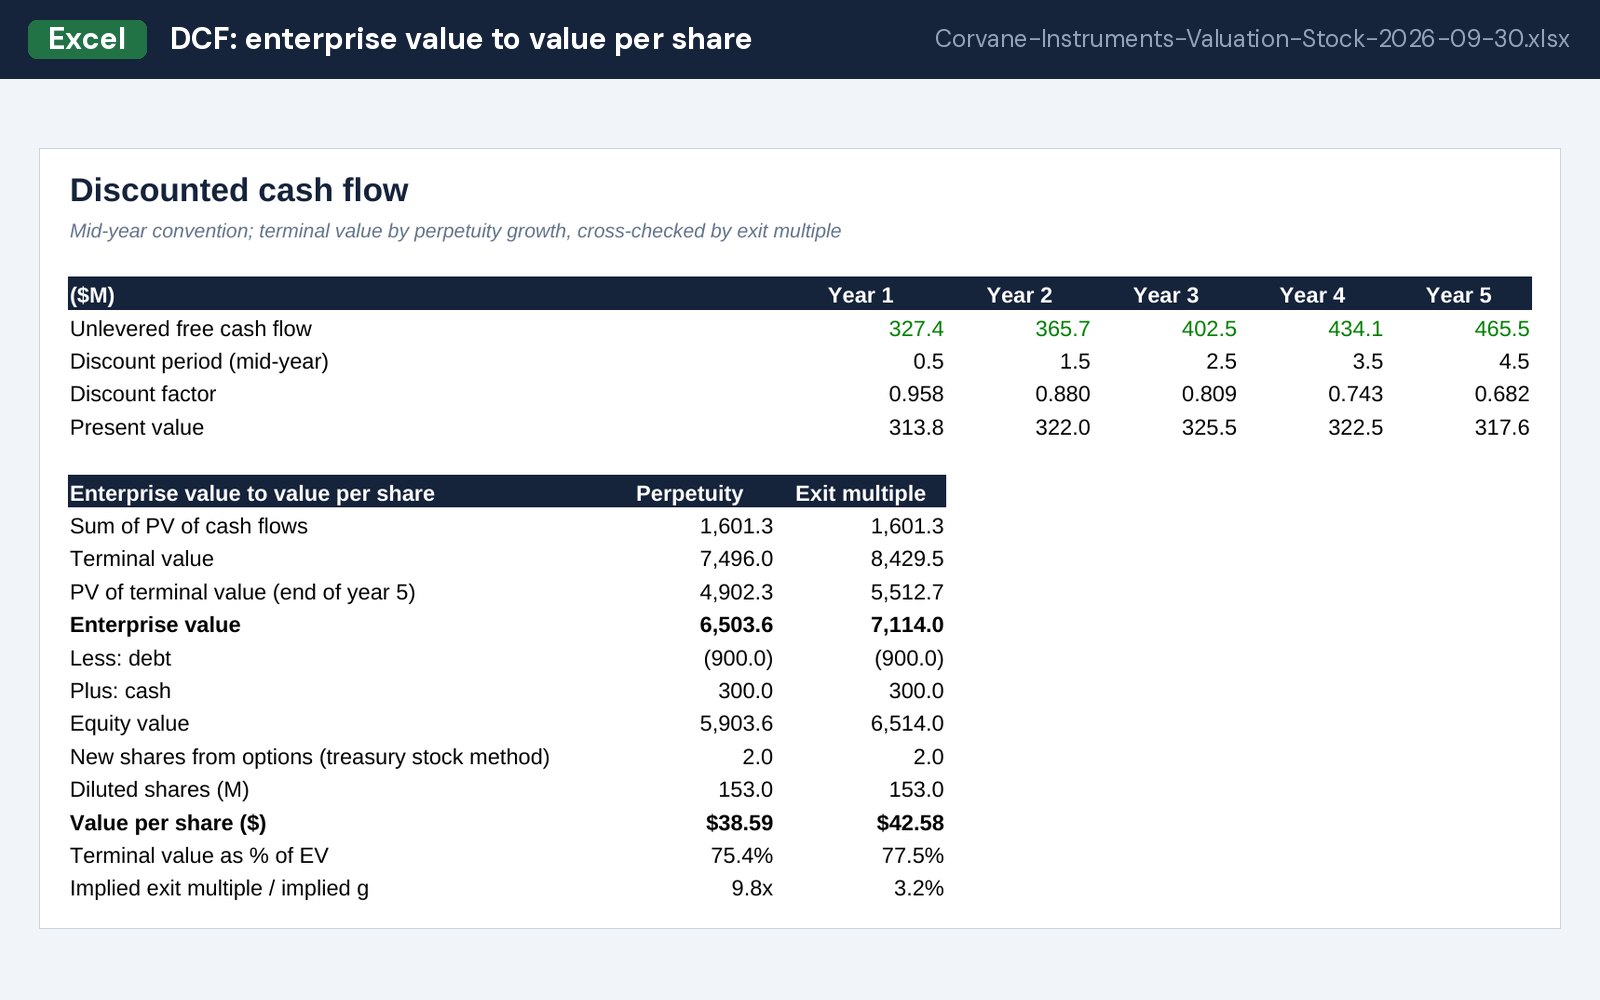Click the Less: debt row label
Image resolution: width=1600 pixels, height=1000 pixels.
coord(120,658)
